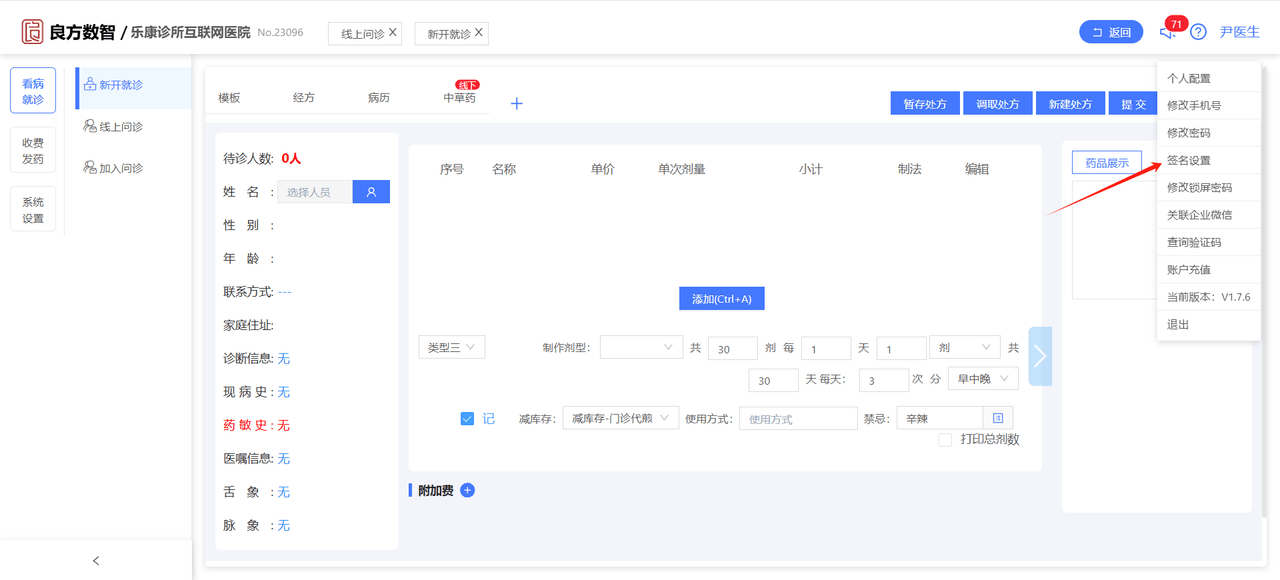Click the 新建处方 button
The image size is (1280, 580).
click(1071, 104)
